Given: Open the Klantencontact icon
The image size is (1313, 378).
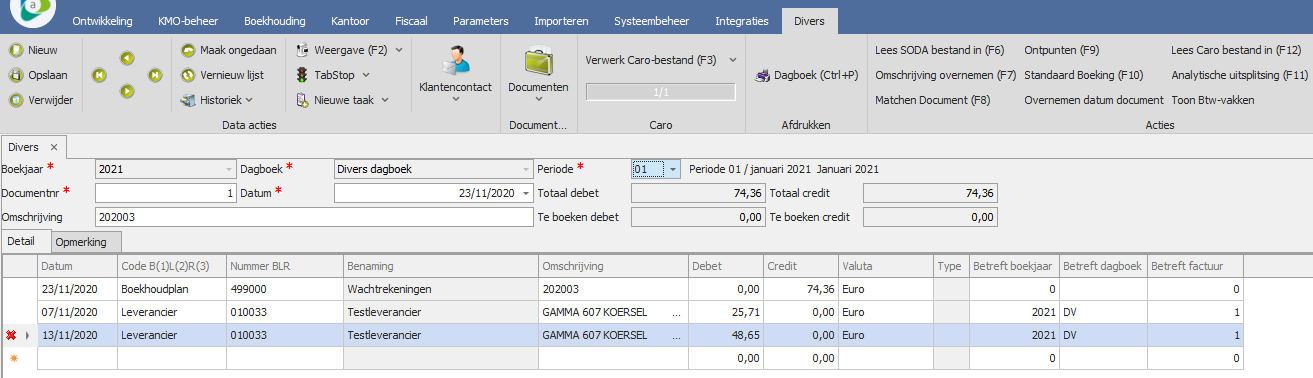Looking at the screenshot, I should point(455,60).
